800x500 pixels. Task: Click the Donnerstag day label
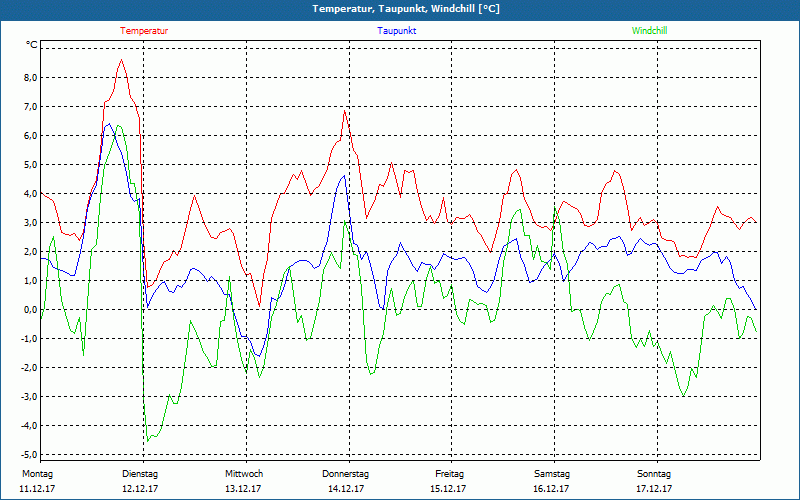(x=345, y=474)
